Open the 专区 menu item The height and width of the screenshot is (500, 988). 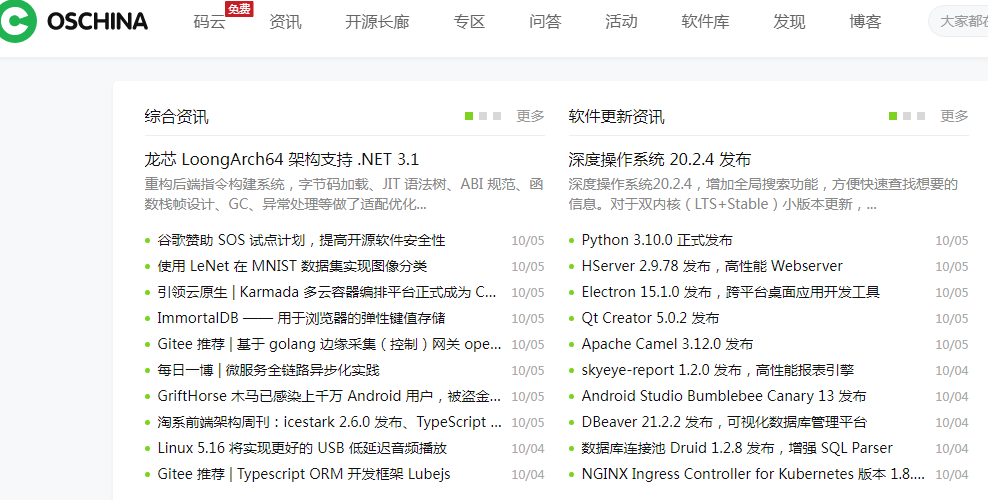tap(469, 22)
